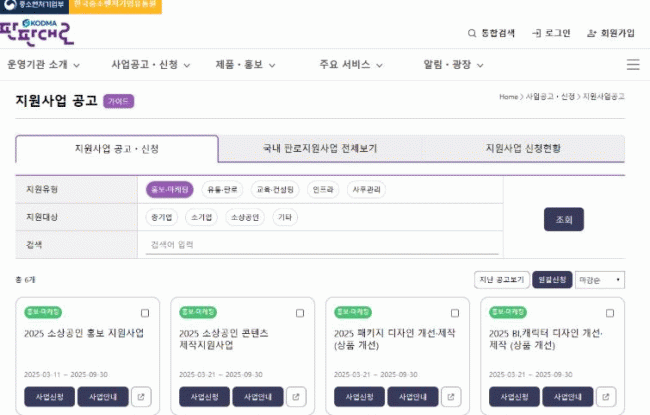Screen dimensions: 650x415
Task: Click the 검색어 입력 text field
Action: [x=320, y=244]
